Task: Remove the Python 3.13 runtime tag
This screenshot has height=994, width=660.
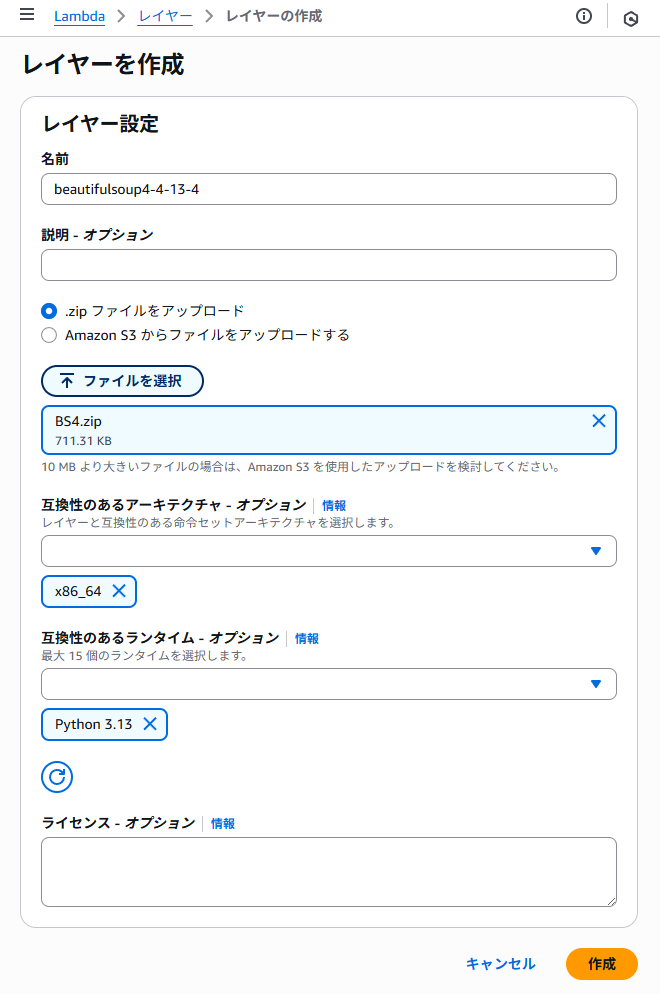Action: [x=152, y=724]
